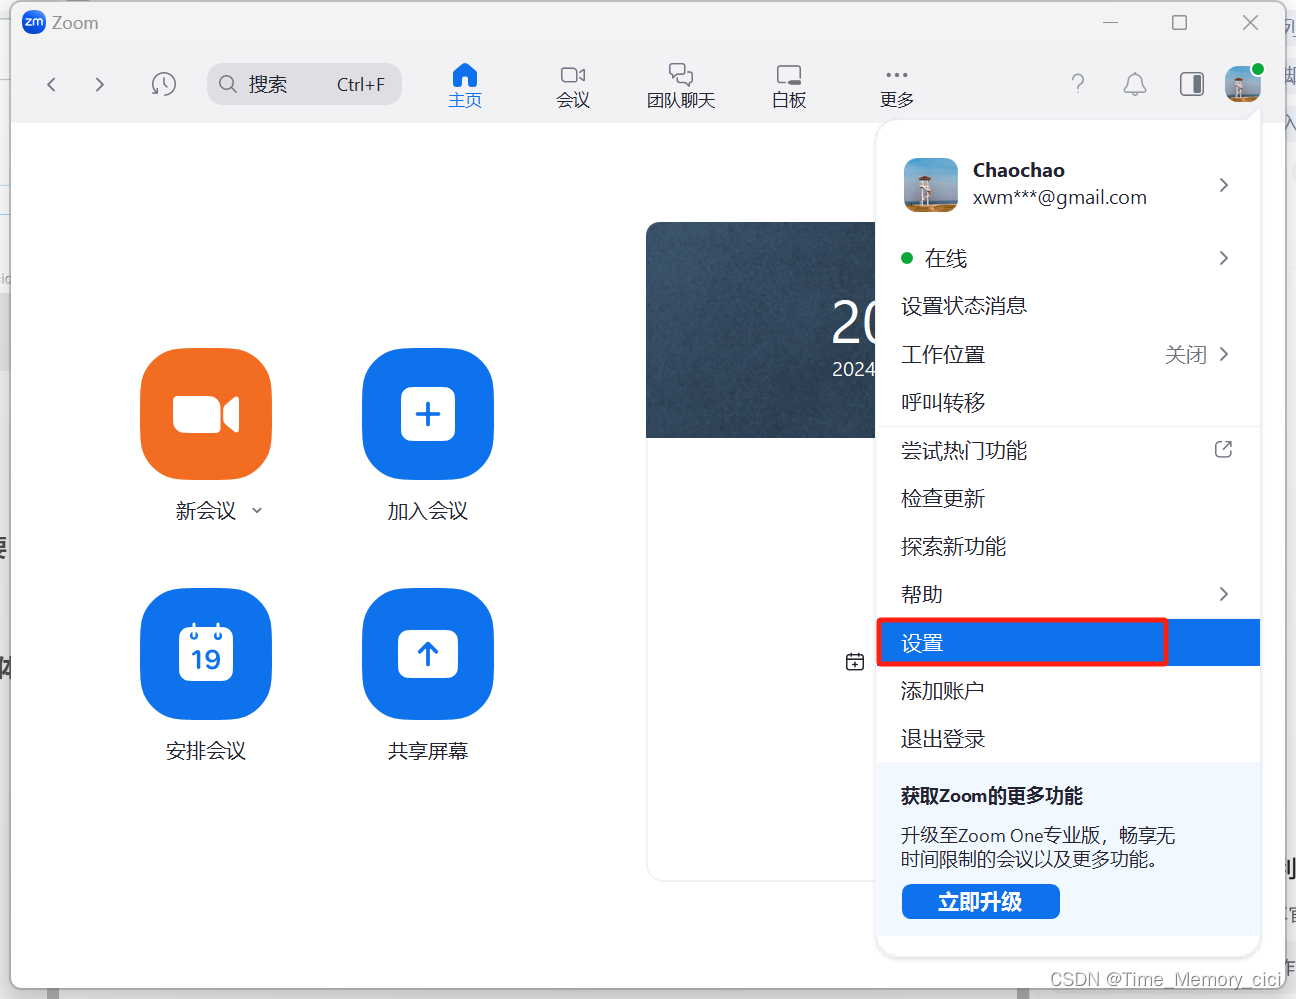Select 检查更新 menu item

click(x=1067, y=498)
